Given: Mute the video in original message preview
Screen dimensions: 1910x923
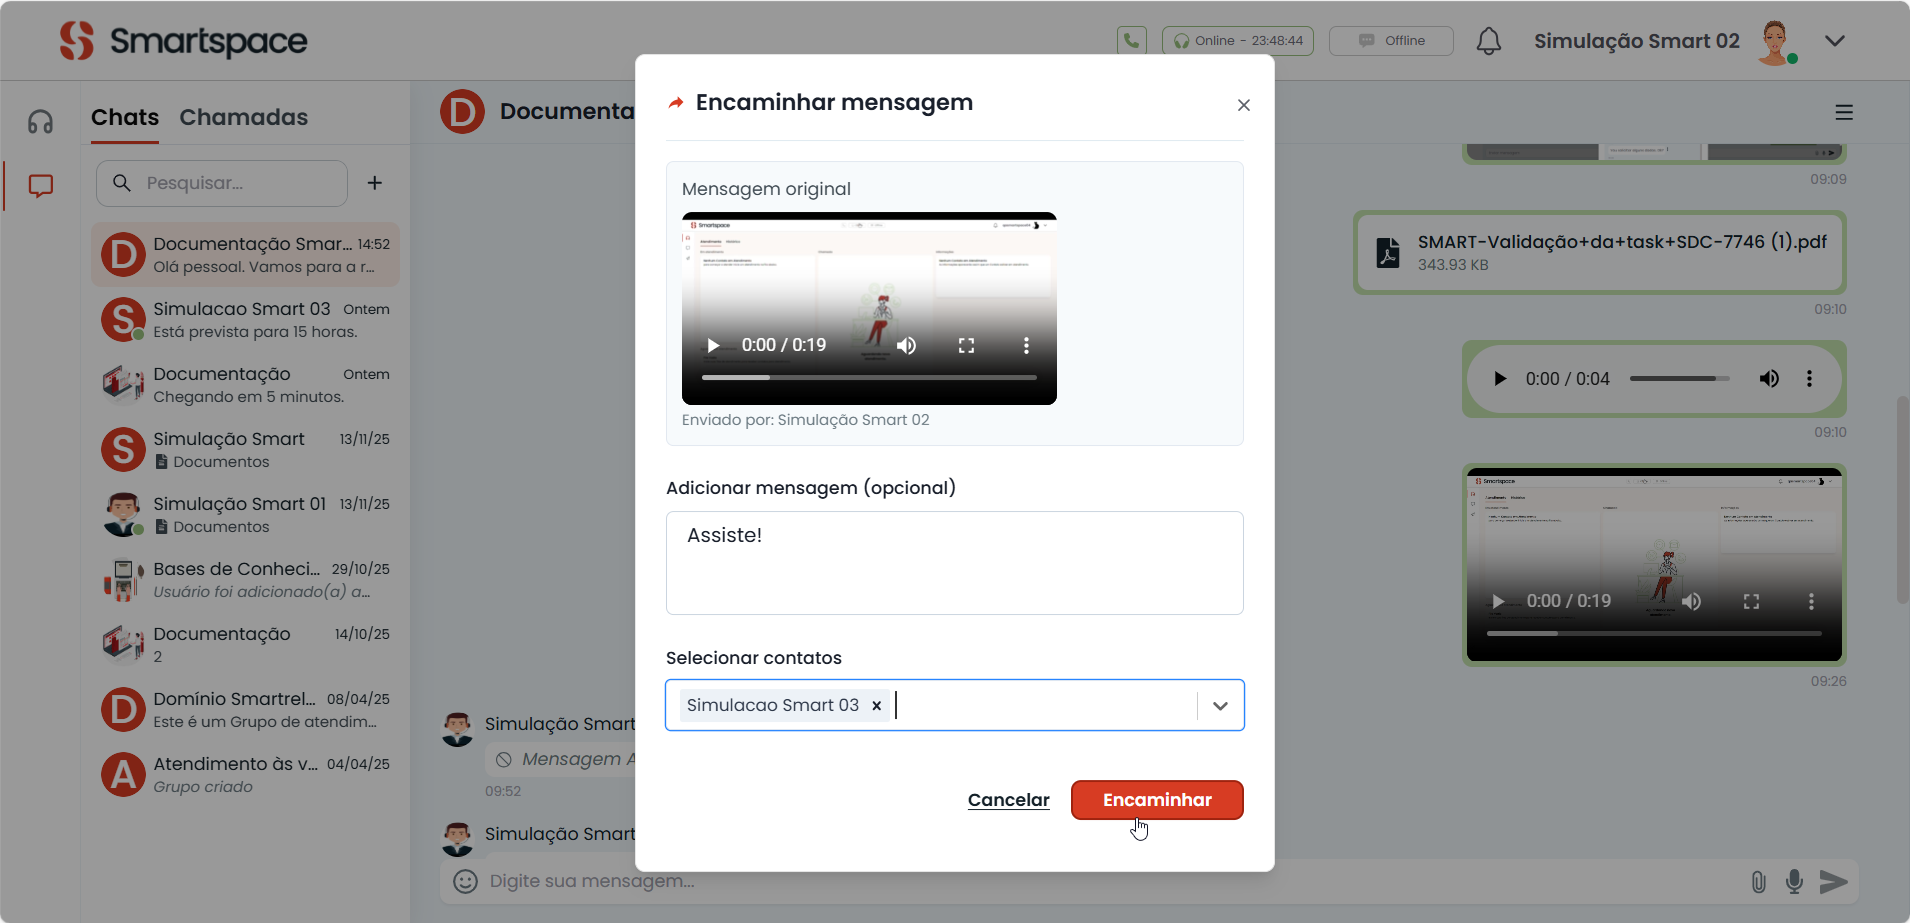Looking at the screenshot, I should click(906, 345).
